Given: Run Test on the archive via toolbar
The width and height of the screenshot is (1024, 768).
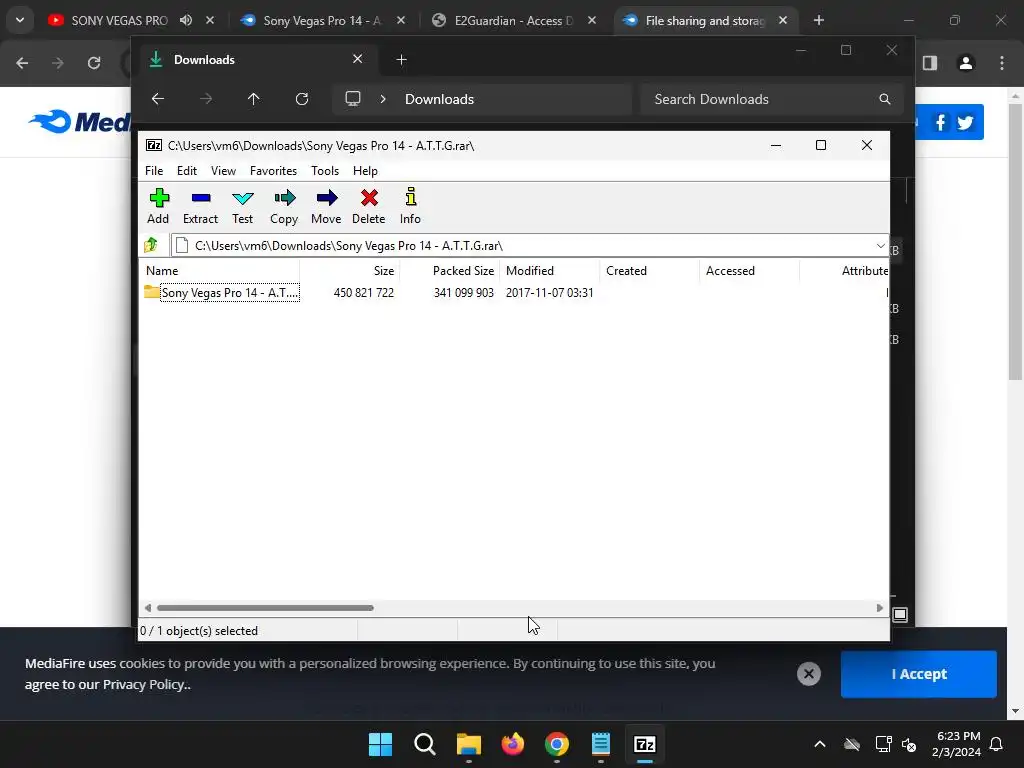Looking at the screenshot, I should point(242,206).
